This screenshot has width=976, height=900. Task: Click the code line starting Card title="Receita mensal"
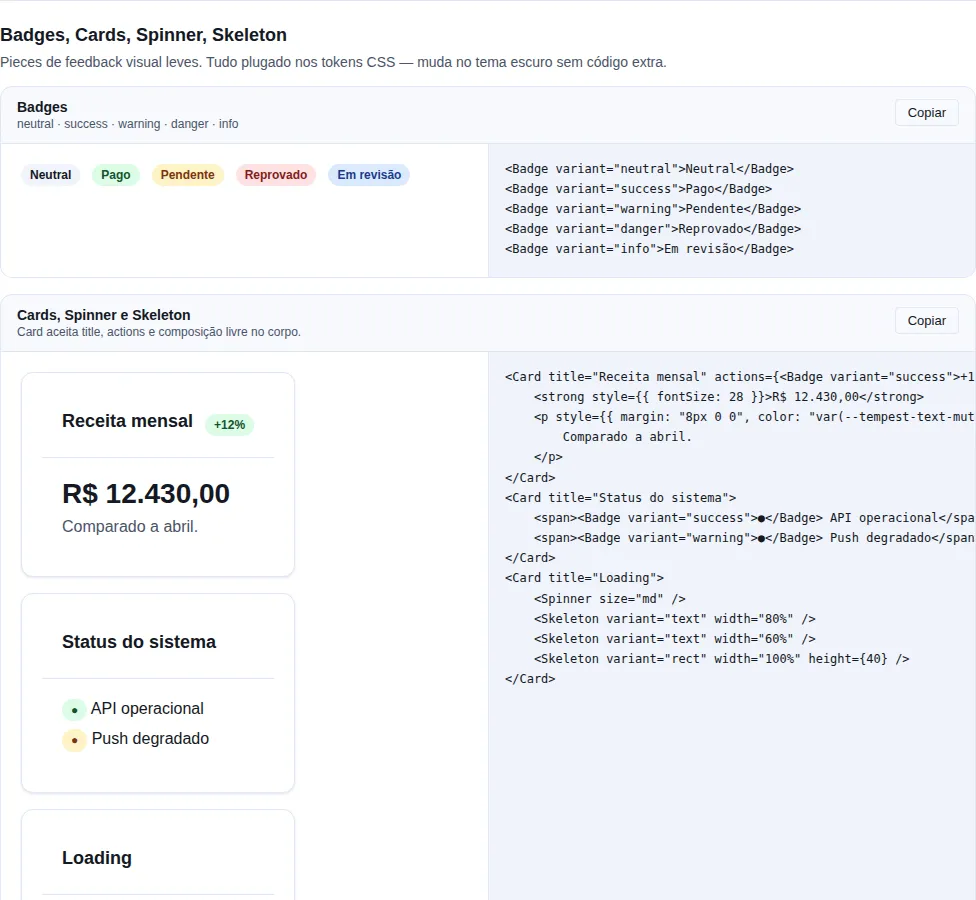coord(740,377)
